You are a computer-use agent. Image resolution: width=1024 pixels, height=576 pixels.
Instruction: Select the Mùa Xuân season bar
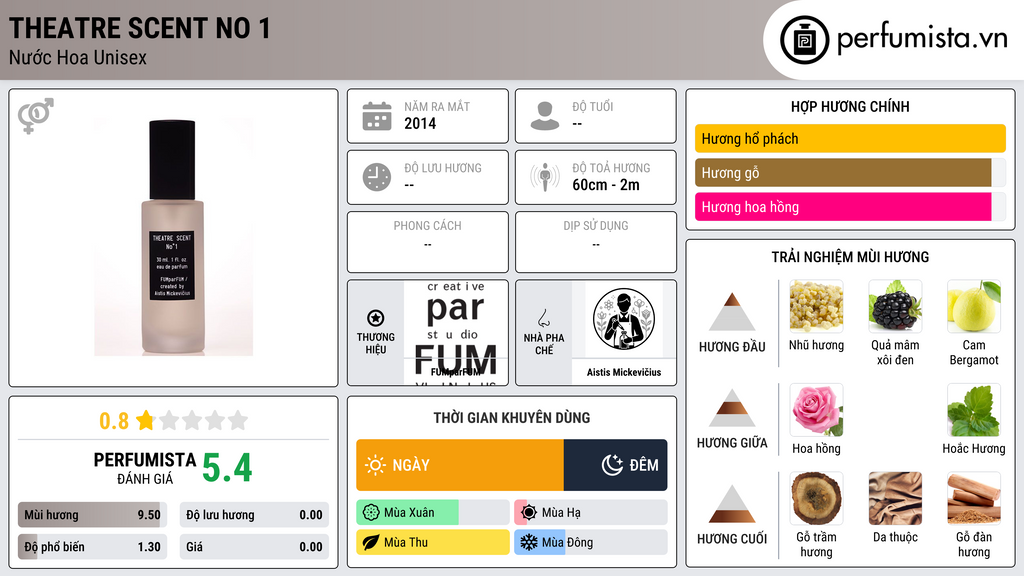[x=432, y=513]
